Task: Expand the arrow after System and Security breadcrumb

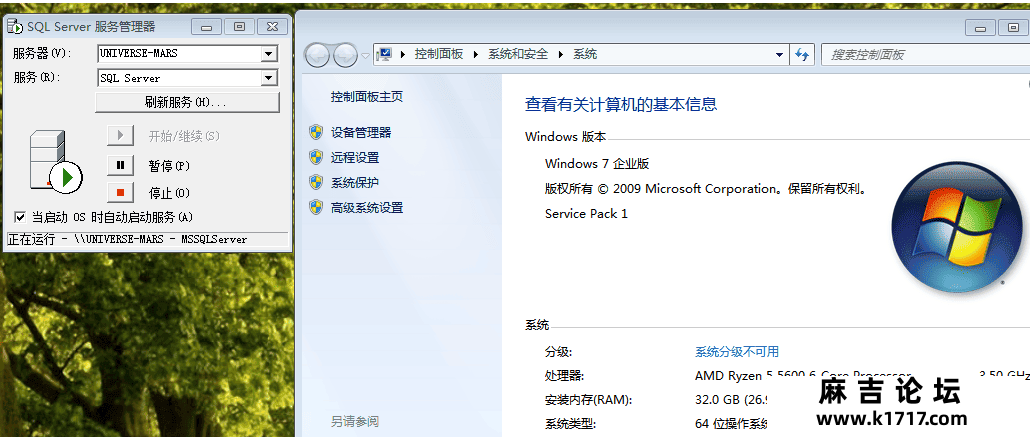Action: click(x=561, y=55)
